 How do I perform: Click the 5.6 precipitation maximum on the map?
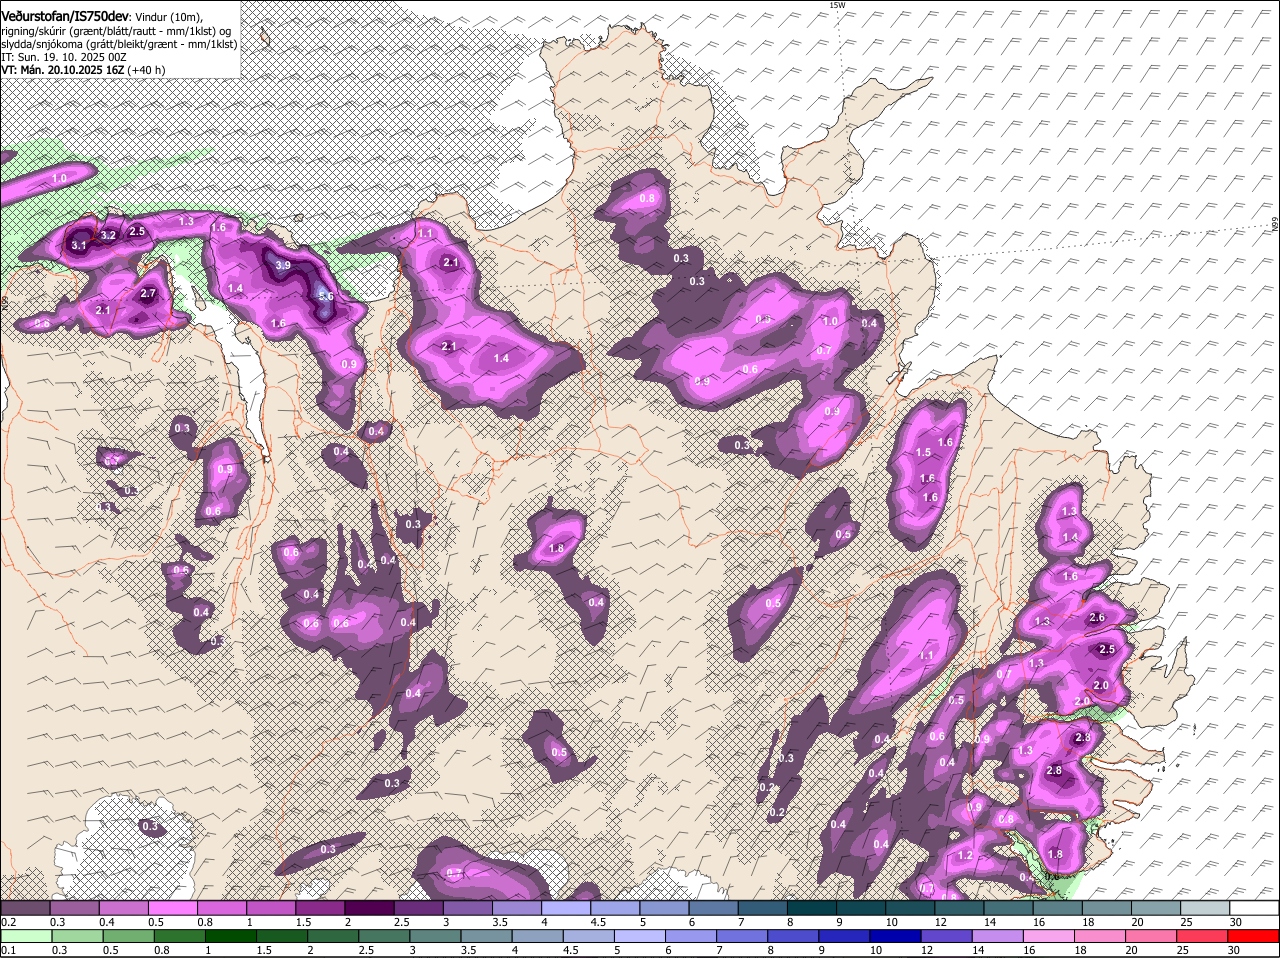pos(326,296)
